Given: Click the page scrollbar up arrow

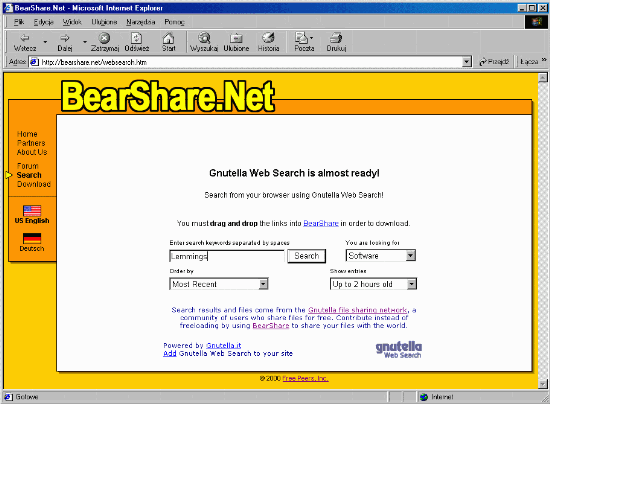Looking at the screenshot, I should (x=542, y=78).
